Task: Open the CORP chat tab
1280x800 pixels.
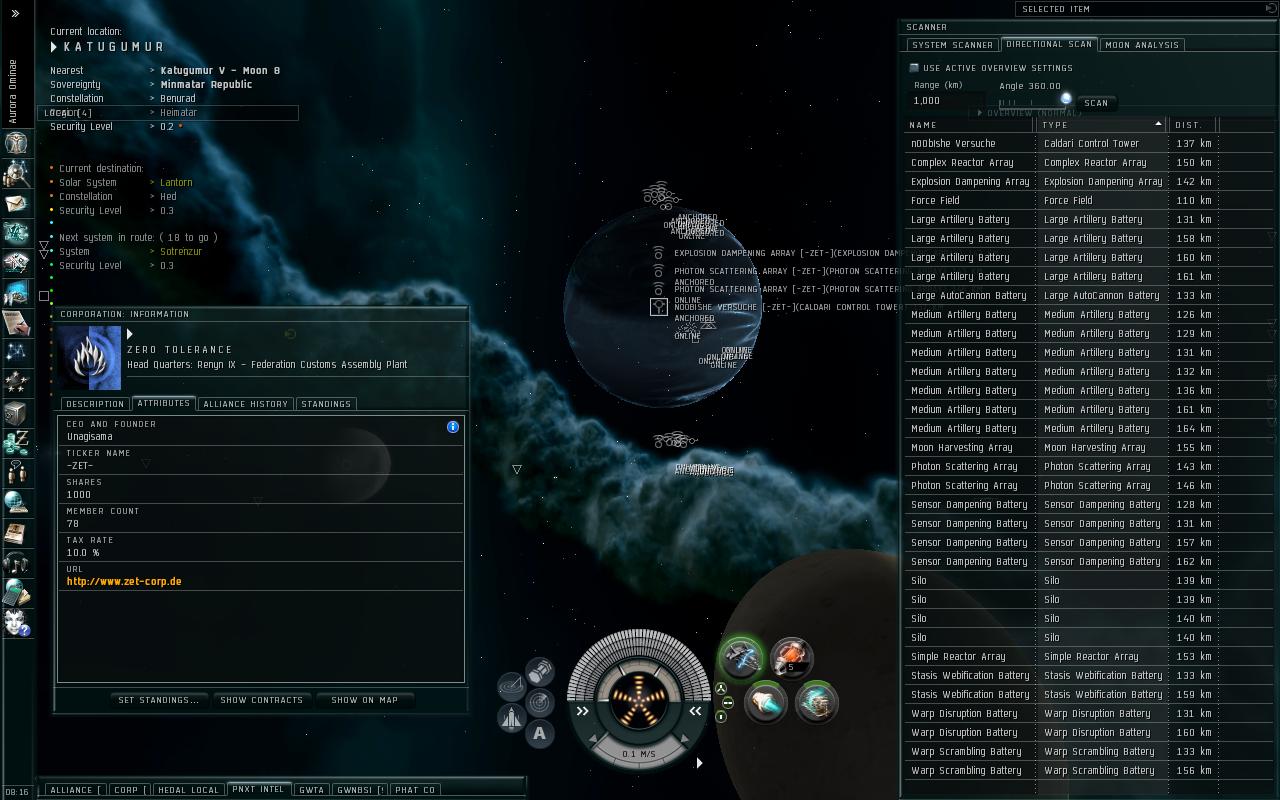Action: pos(129,790)
